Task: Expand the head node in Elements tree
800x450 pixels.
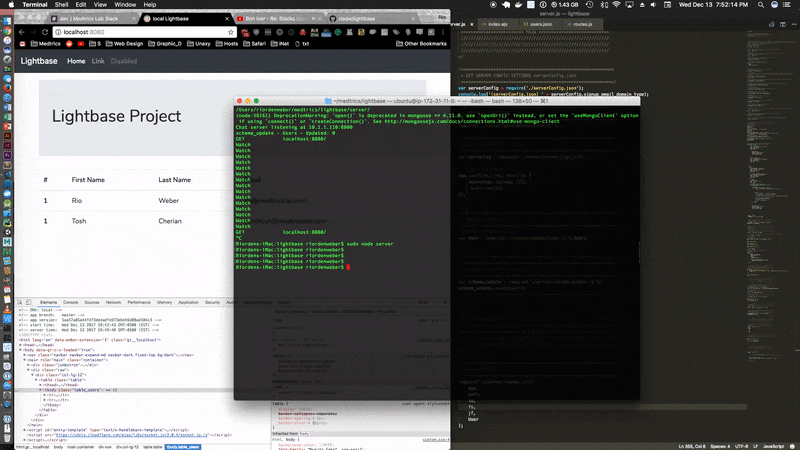Action: 21,345
